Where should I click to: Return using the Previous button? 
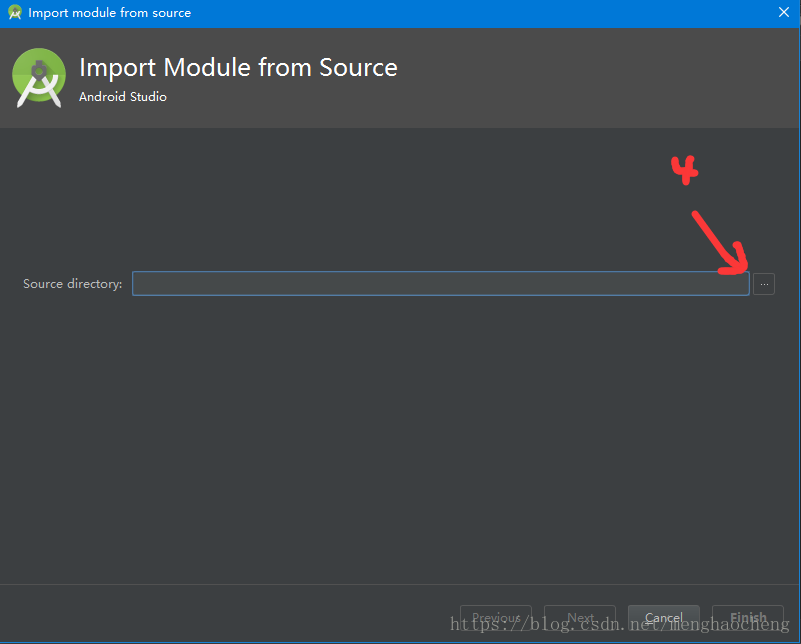(496, 618)
